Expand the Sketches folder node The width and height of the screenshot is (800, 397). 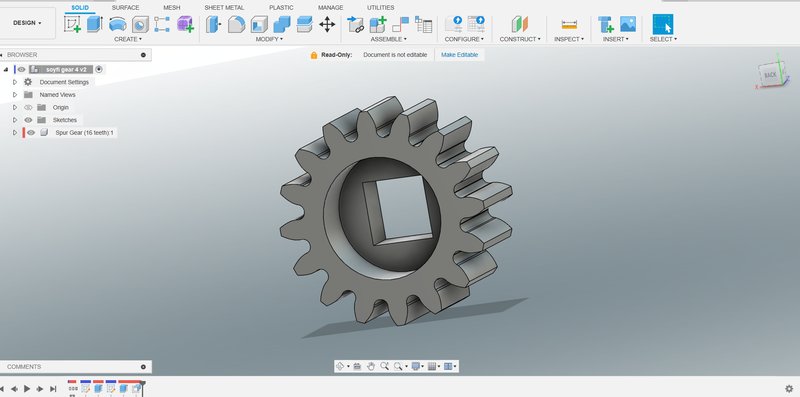click(15, 120)
